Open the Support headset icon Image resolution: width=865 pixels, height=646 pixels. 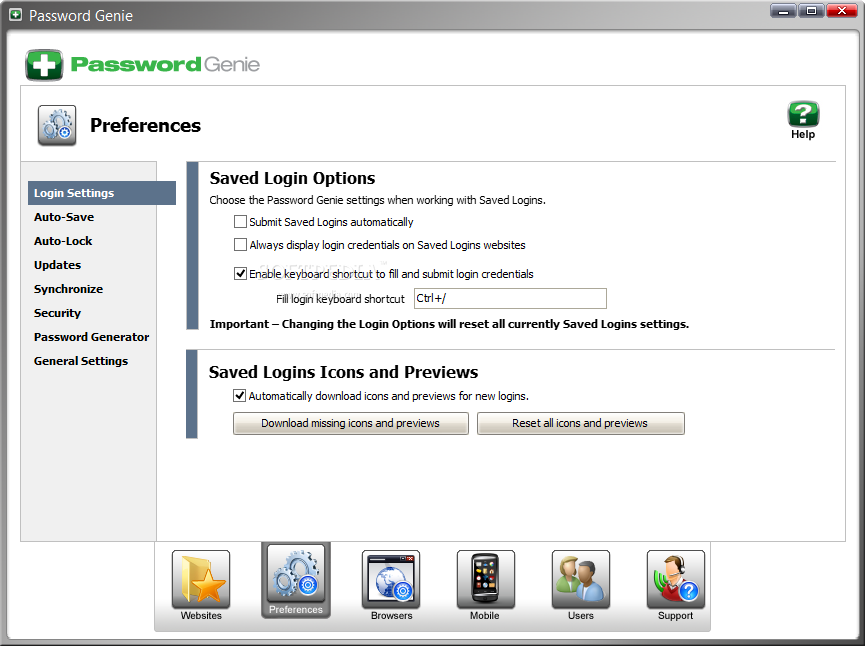pyautogui.click(x=676, y=579)
